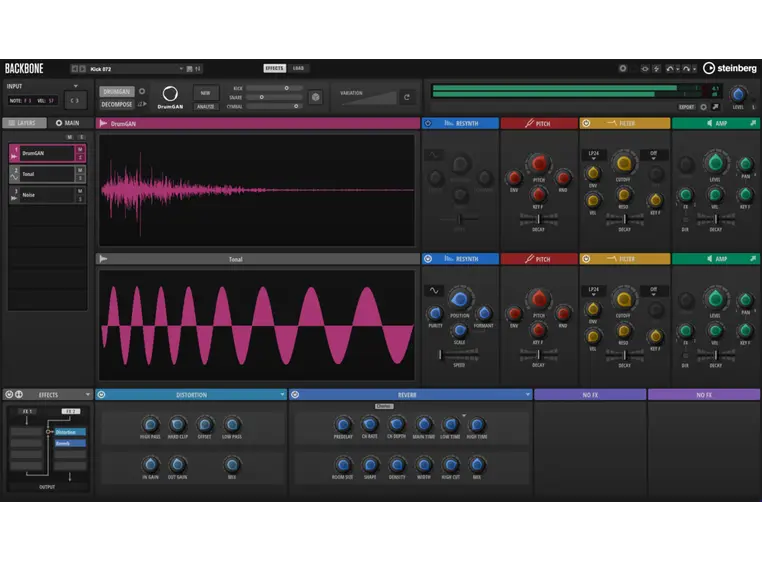Click the redo arrow icon
Image resolution: width=762 pixels, height=562 pixels.
(686, 69)
